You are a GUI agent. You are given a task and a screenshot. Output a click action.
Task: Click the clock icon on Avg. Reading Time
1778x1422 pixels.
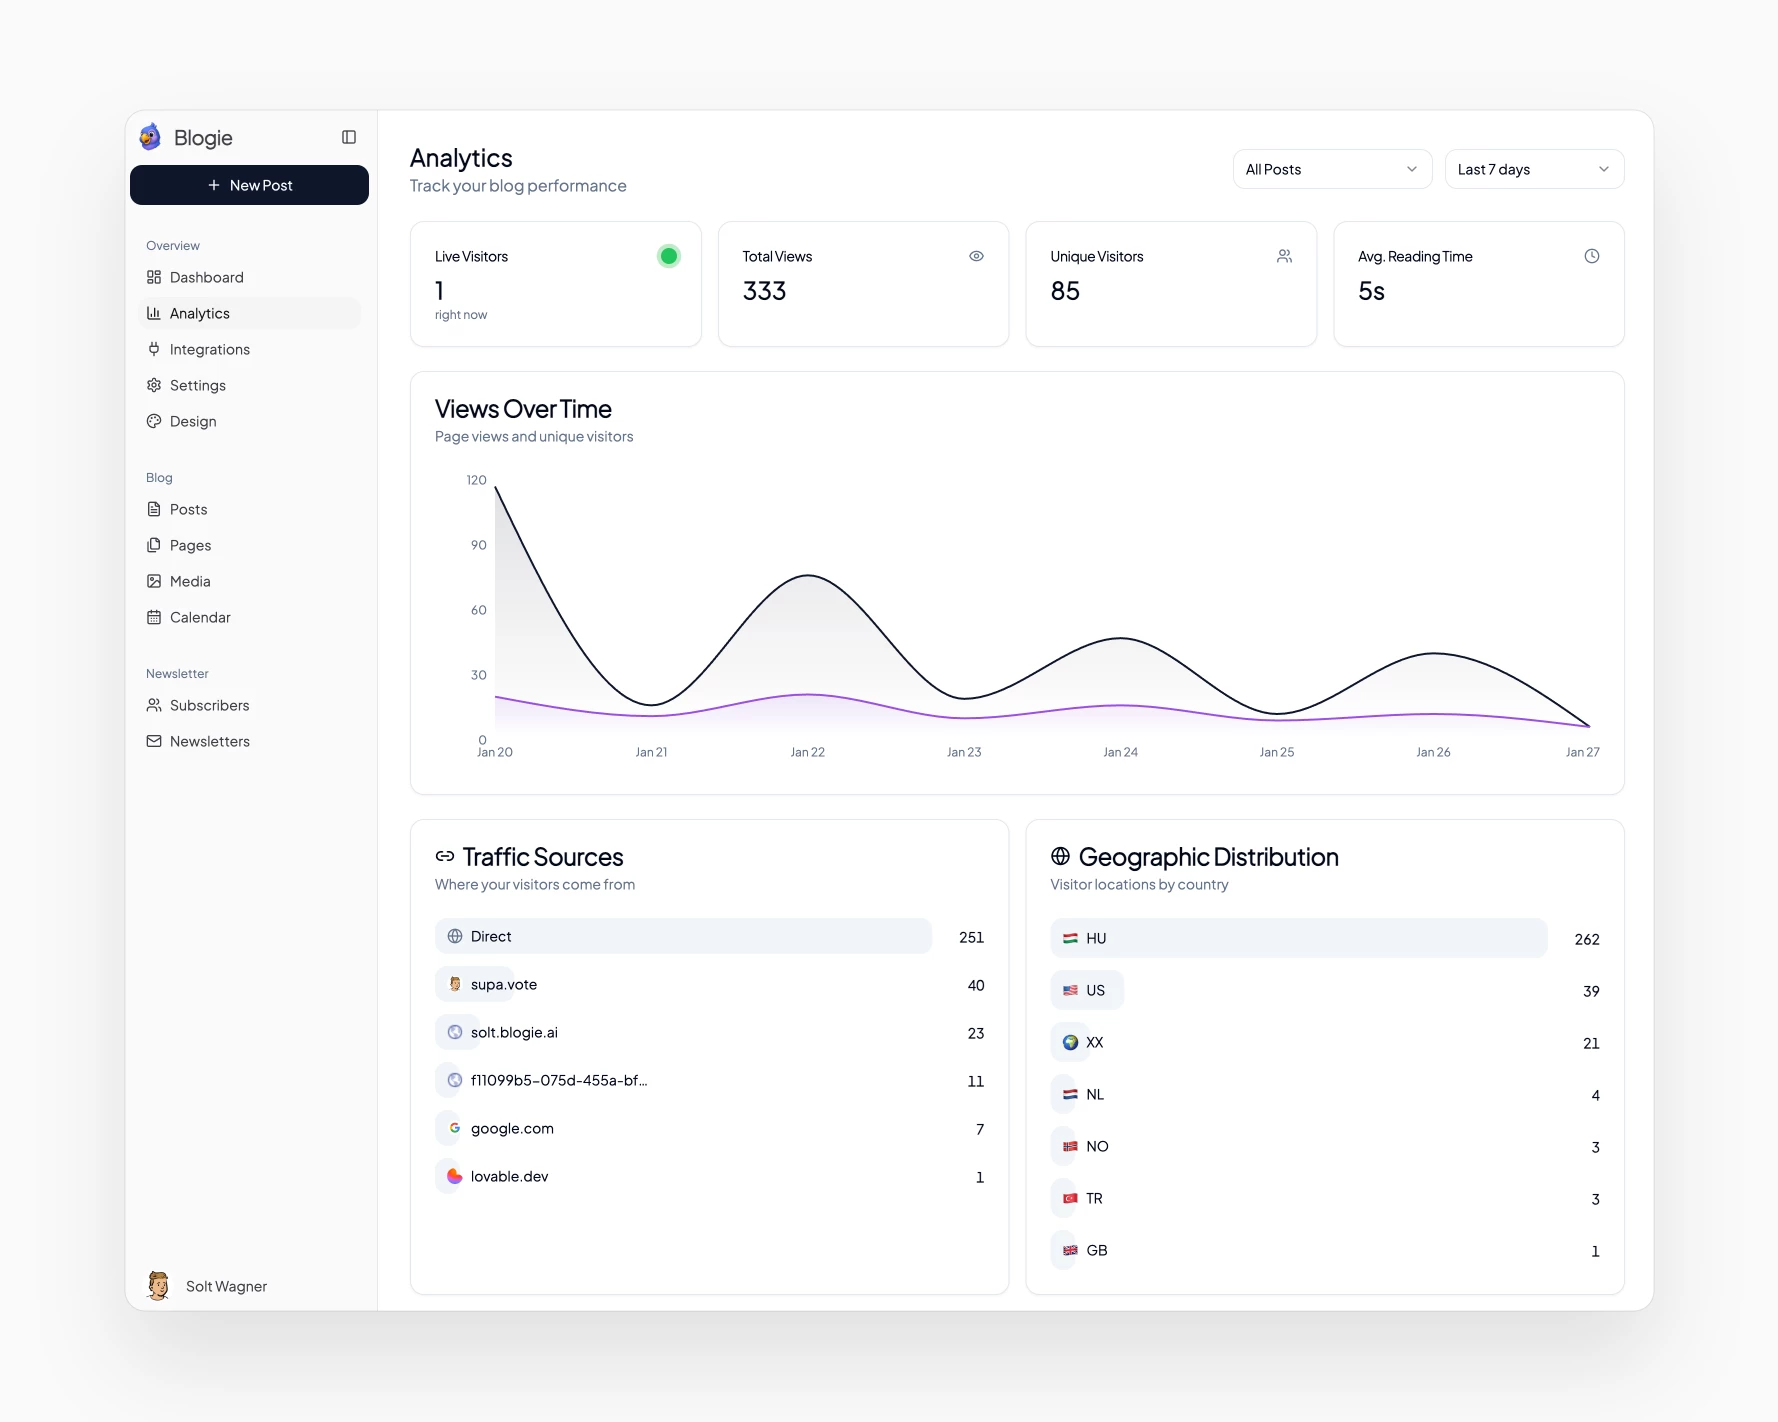pos(1591,256)
